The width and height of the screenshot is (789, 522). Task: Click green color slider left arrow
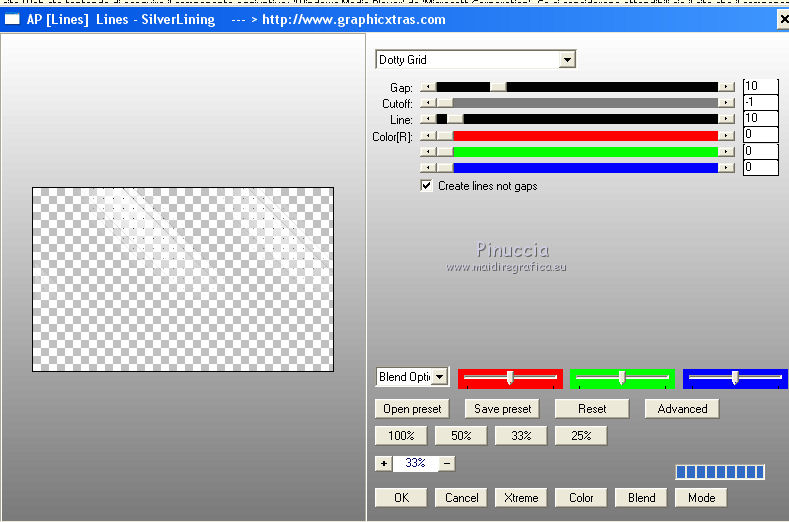pyautogui.click(x=428, y=152)
